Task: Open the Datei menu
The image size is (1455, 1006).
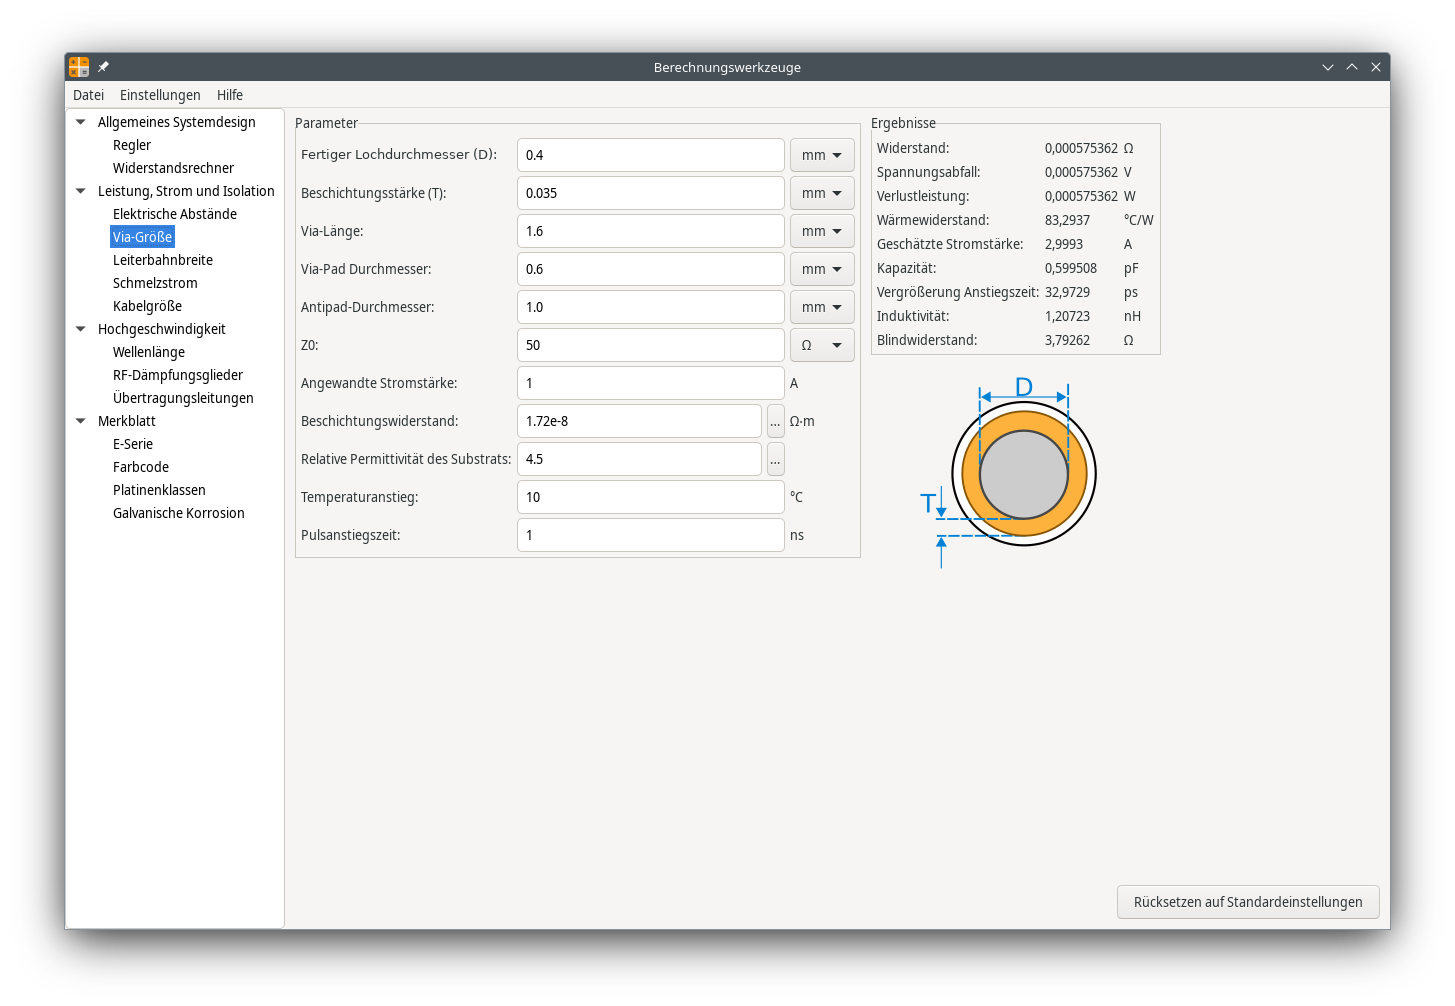Action: pyautogui.click(x=88, y=95)
